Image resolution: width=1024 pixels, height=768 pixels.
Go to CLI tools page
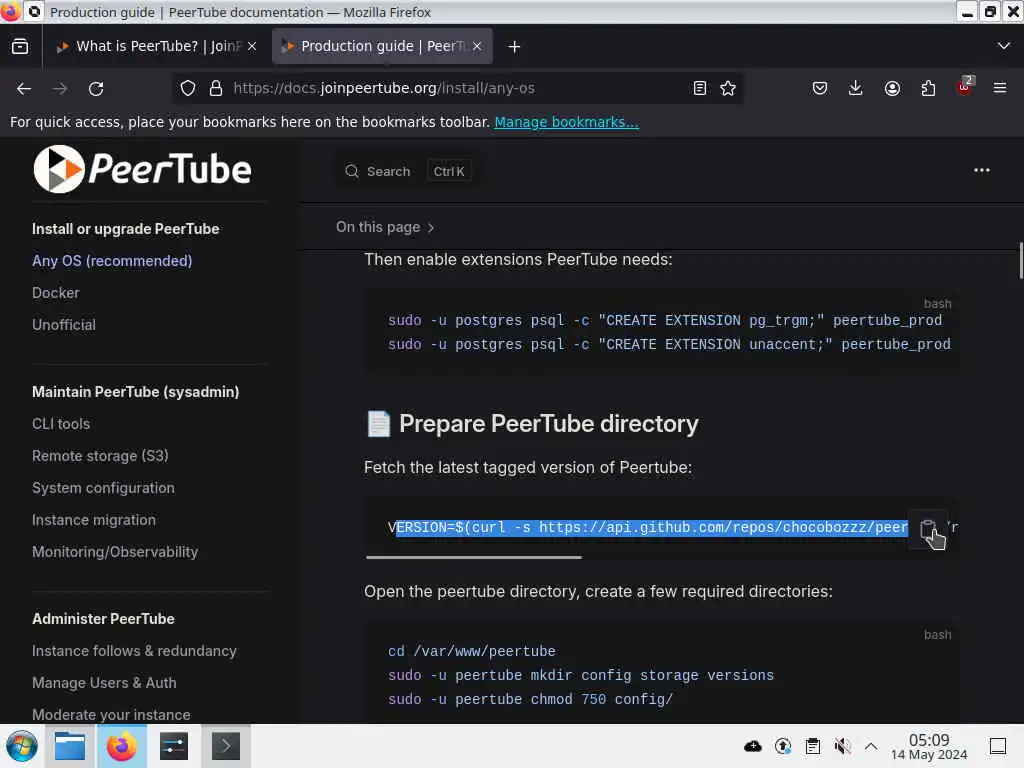[x=61, y=424]
